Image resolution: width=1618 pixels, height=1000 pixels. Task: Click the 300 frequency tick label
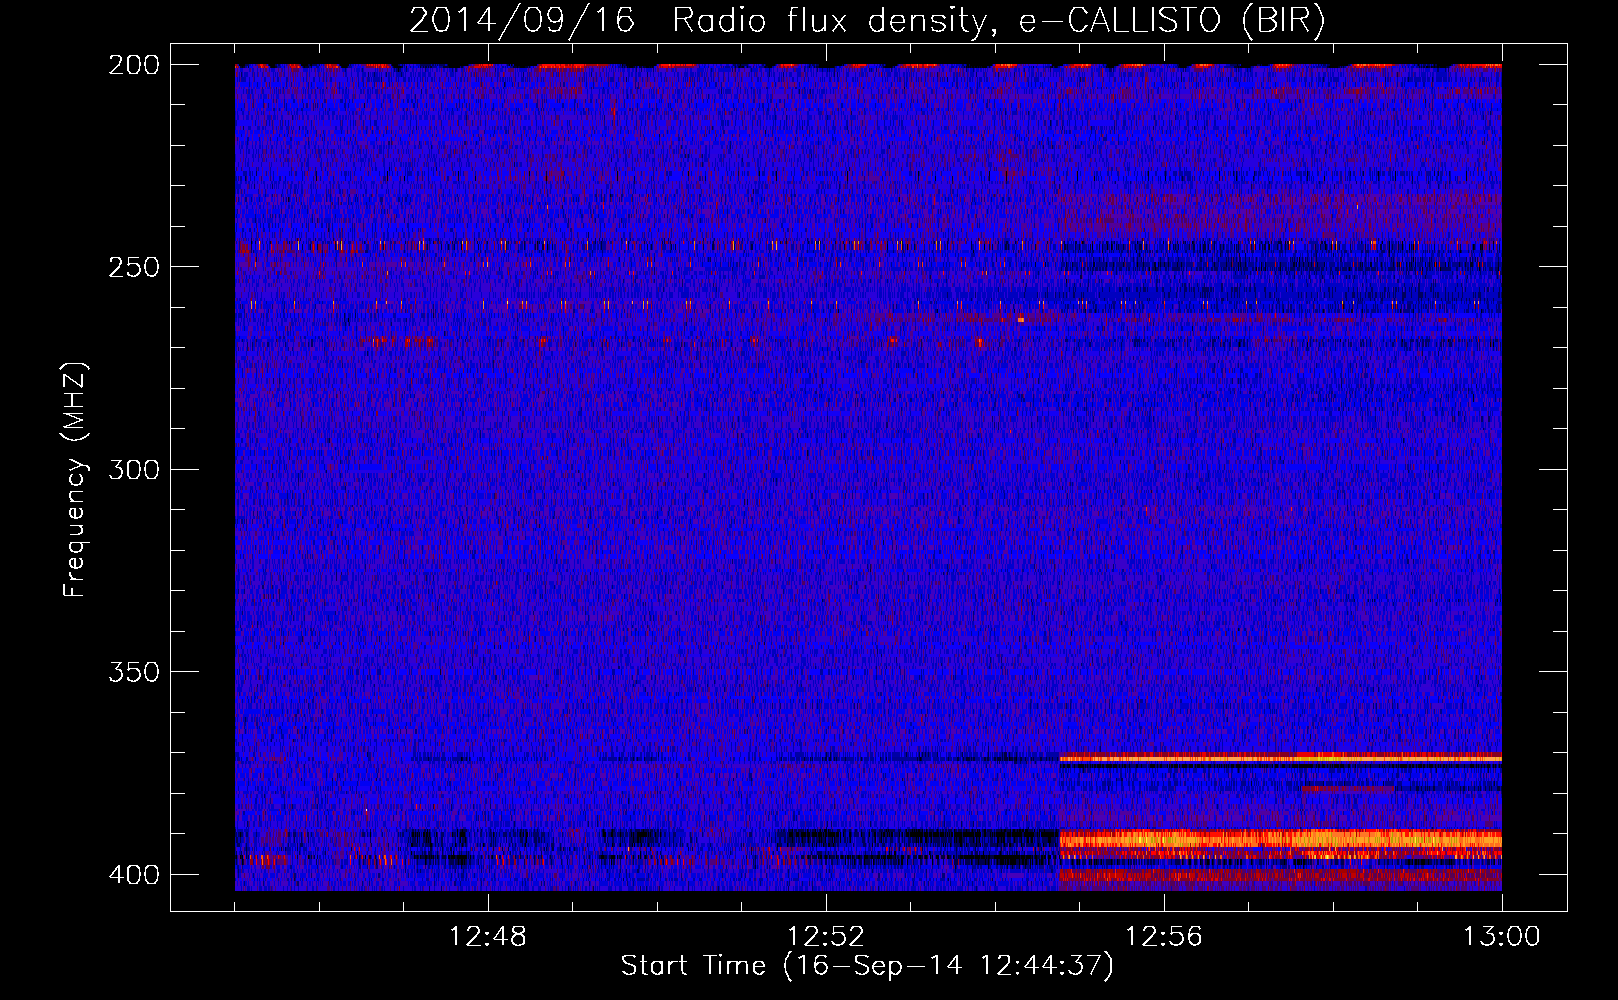(133, 469)
